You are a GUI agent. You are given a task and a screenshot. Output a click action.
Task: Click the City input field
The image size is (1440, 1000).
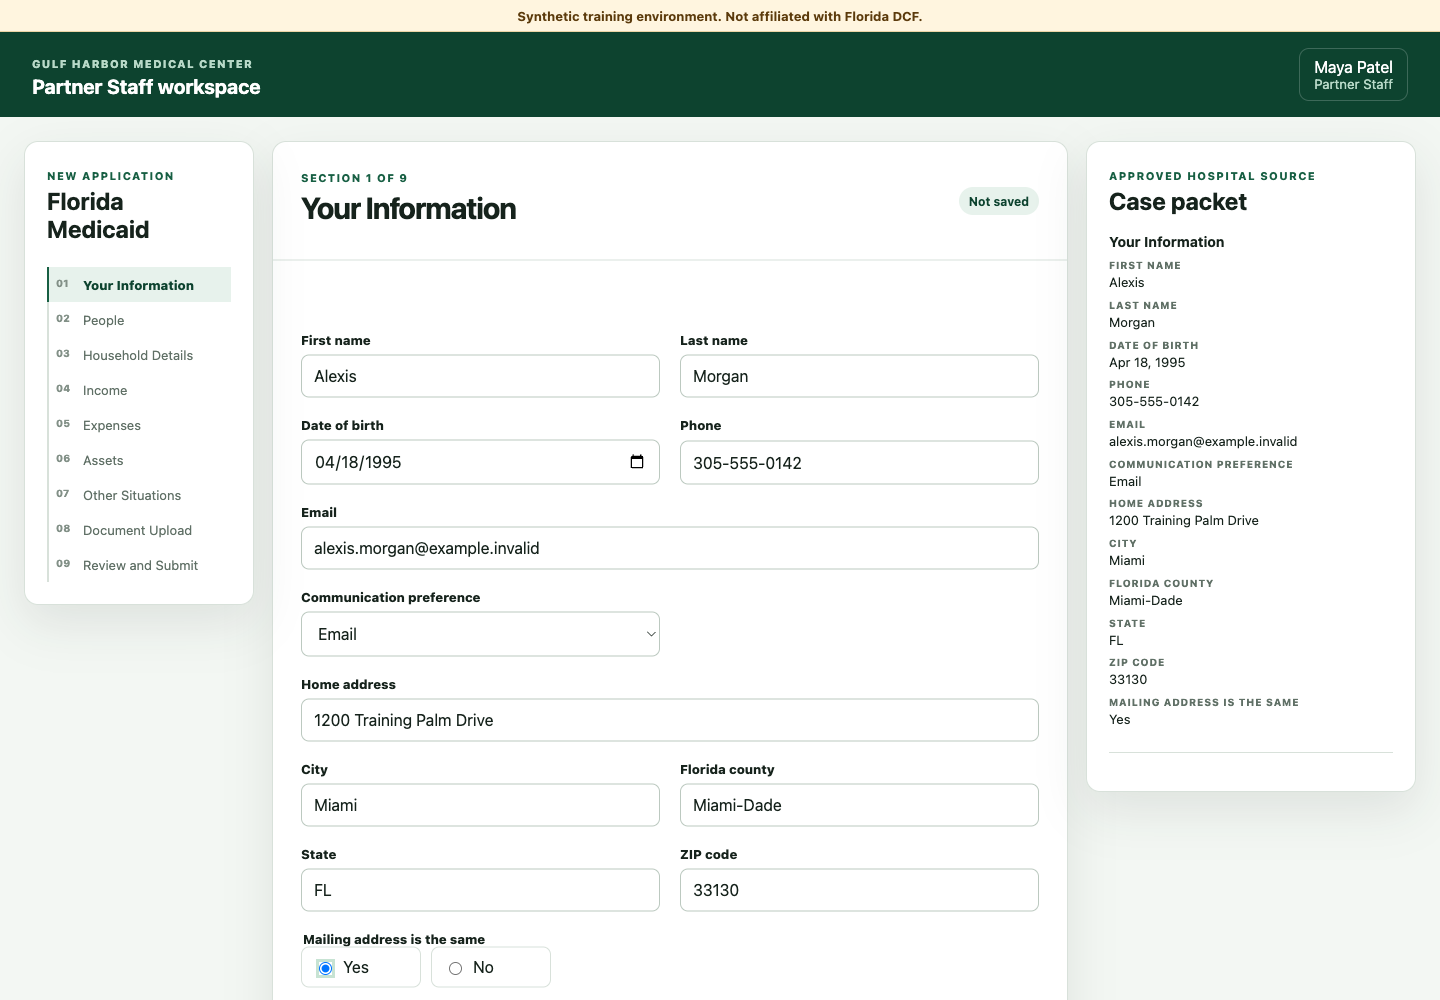coord(480,805)
